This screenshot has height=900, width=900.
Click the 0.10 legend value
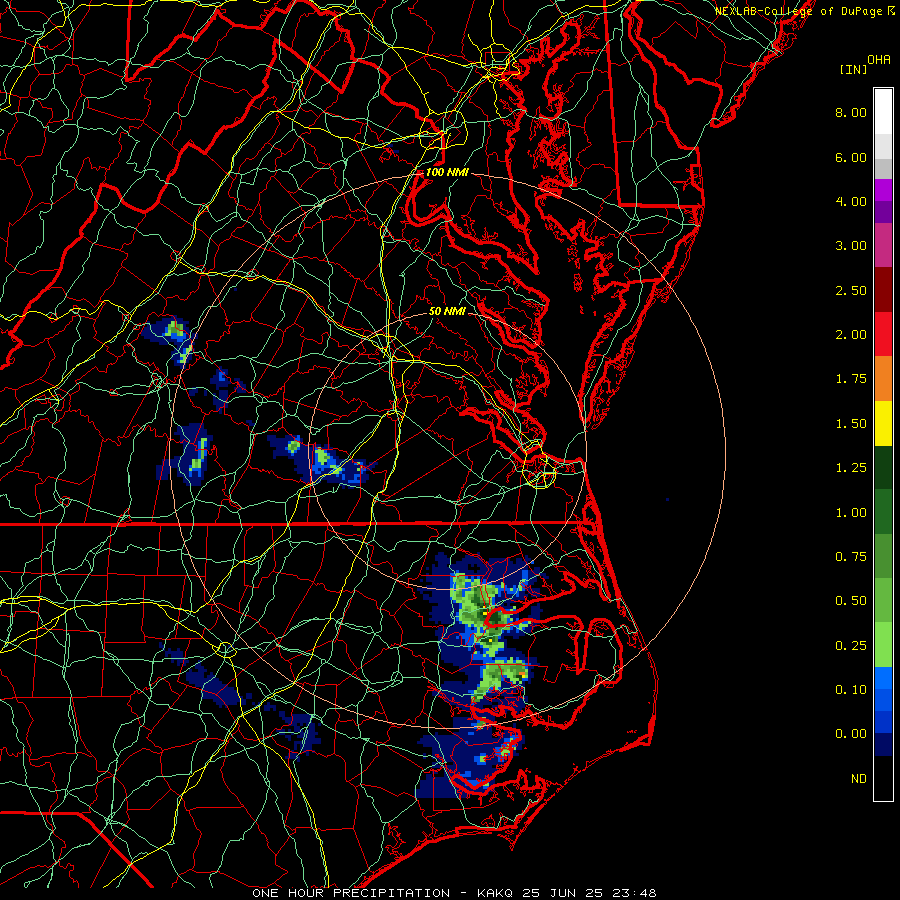pos(851,690)
